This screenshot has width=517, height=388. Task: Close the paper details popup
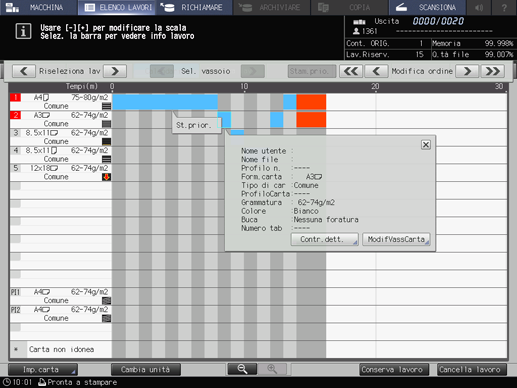(x=426, y=145)
